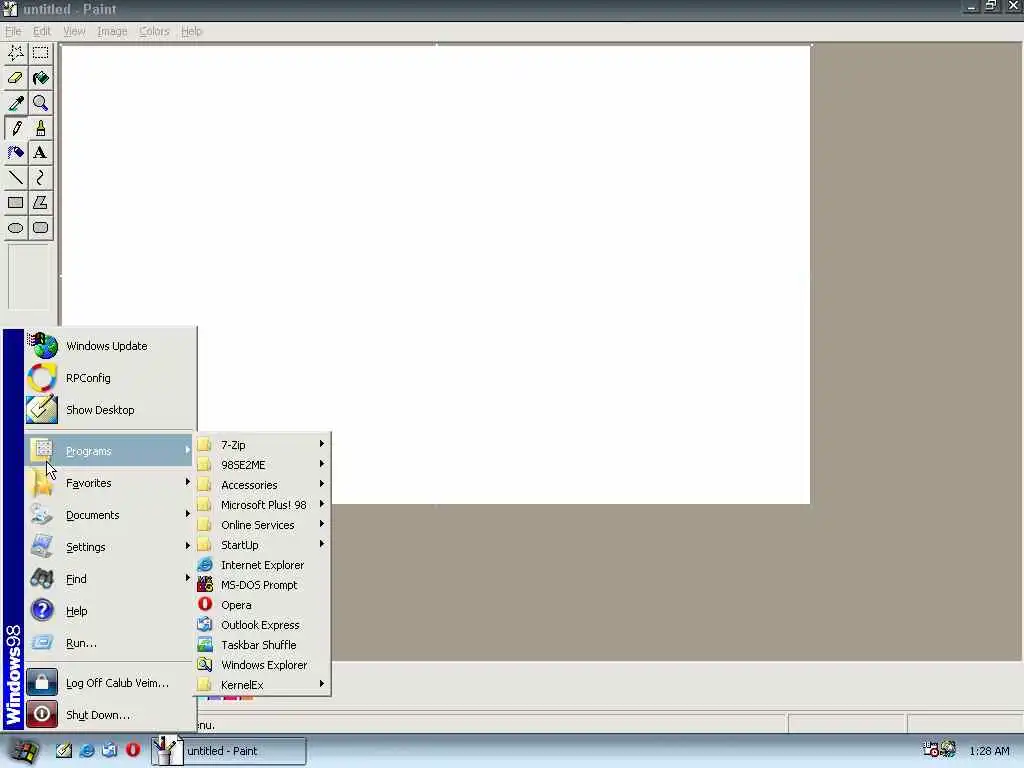Pick the Eraser tool

(x=16, y=78)
